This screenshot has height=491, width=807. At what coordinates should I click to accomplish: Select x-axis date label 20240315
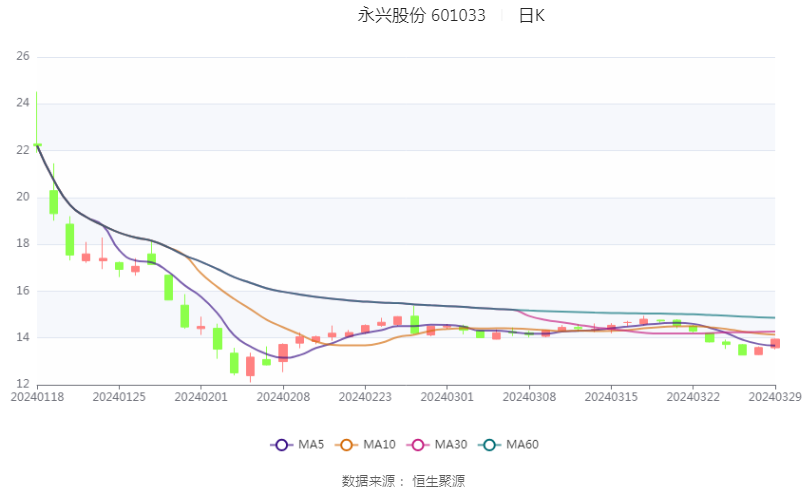coord(611,397)
